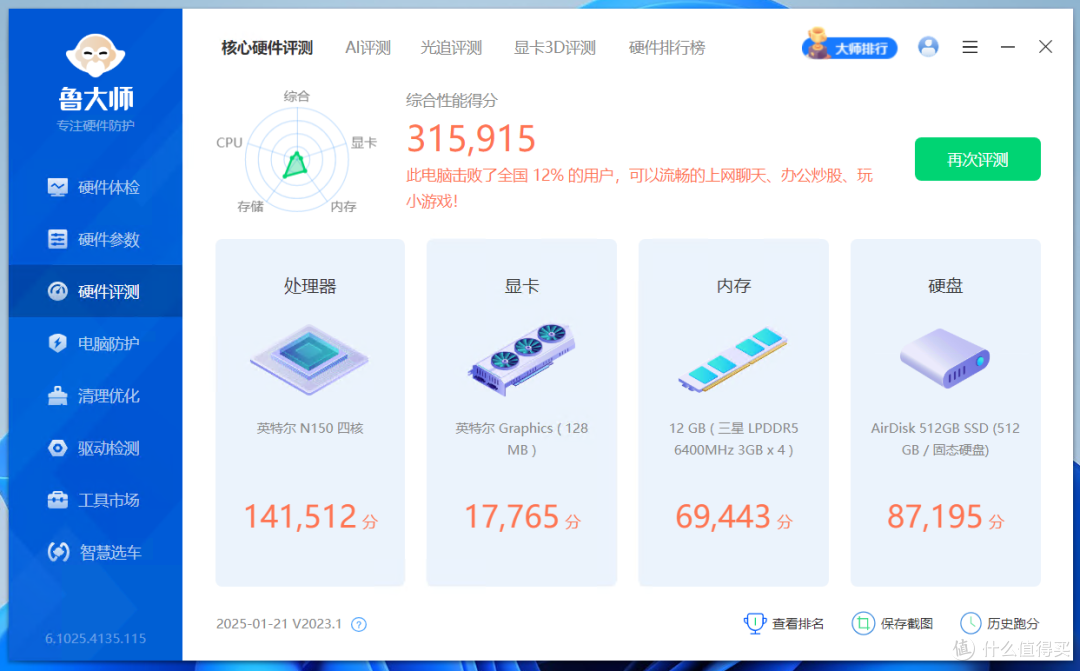Click the 2025-01-21 V2023.1 version text

279,623
